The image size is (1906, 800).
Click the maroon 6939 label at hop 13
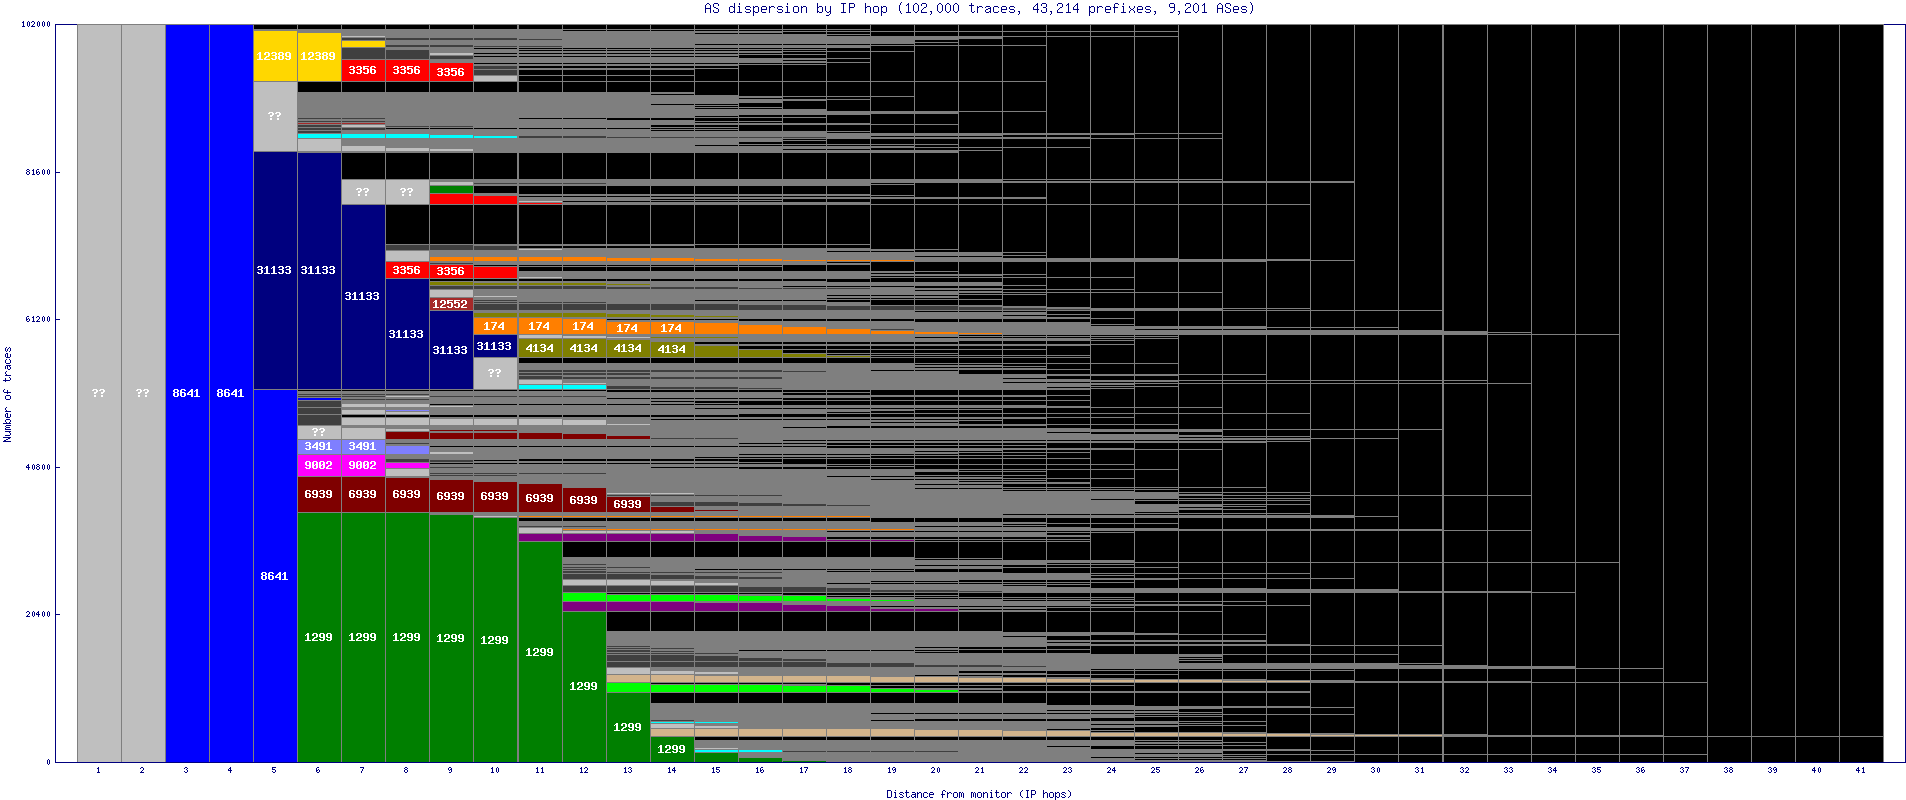point(627,504)
